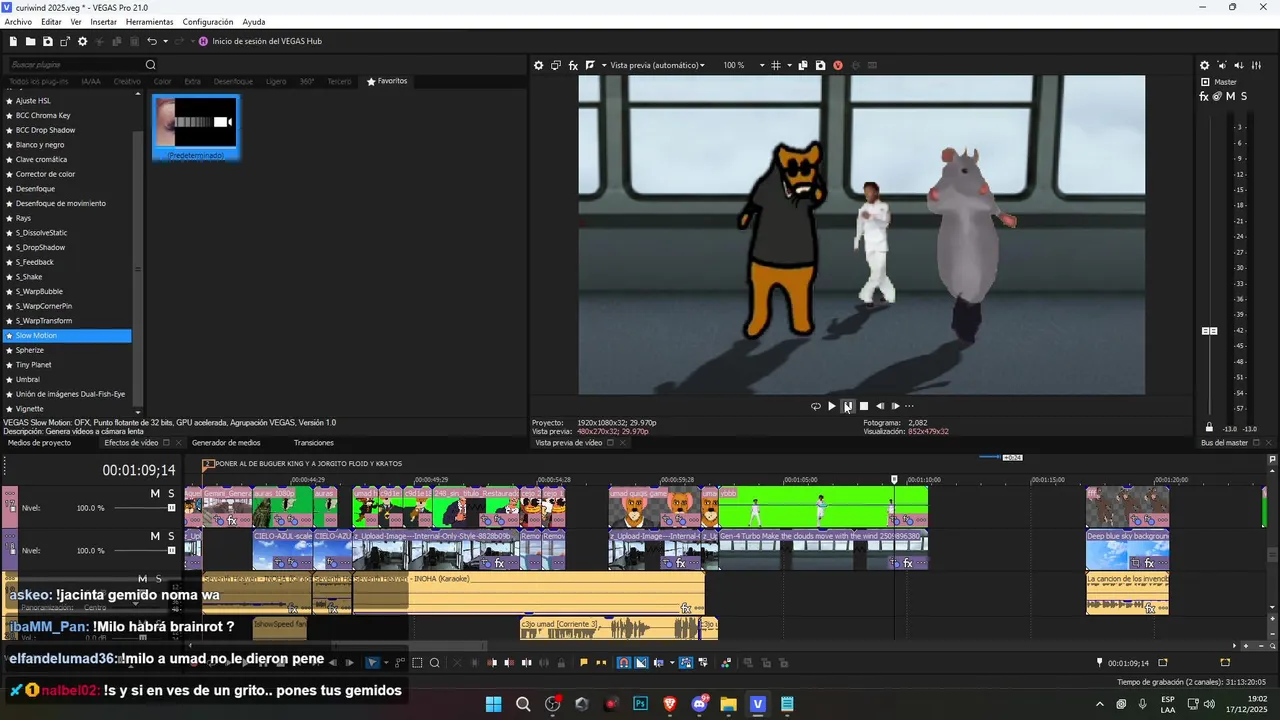Open the Herramientas menu
Screen dimensions: 1280x720
tap(149, 22)
